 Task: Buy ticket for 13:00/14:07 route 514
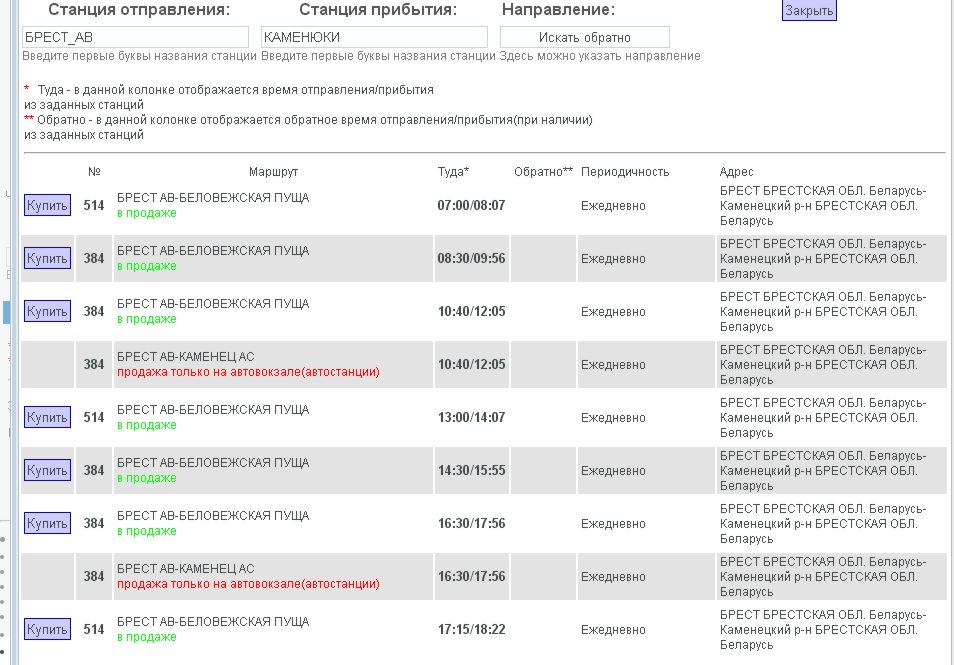[47, 417]
